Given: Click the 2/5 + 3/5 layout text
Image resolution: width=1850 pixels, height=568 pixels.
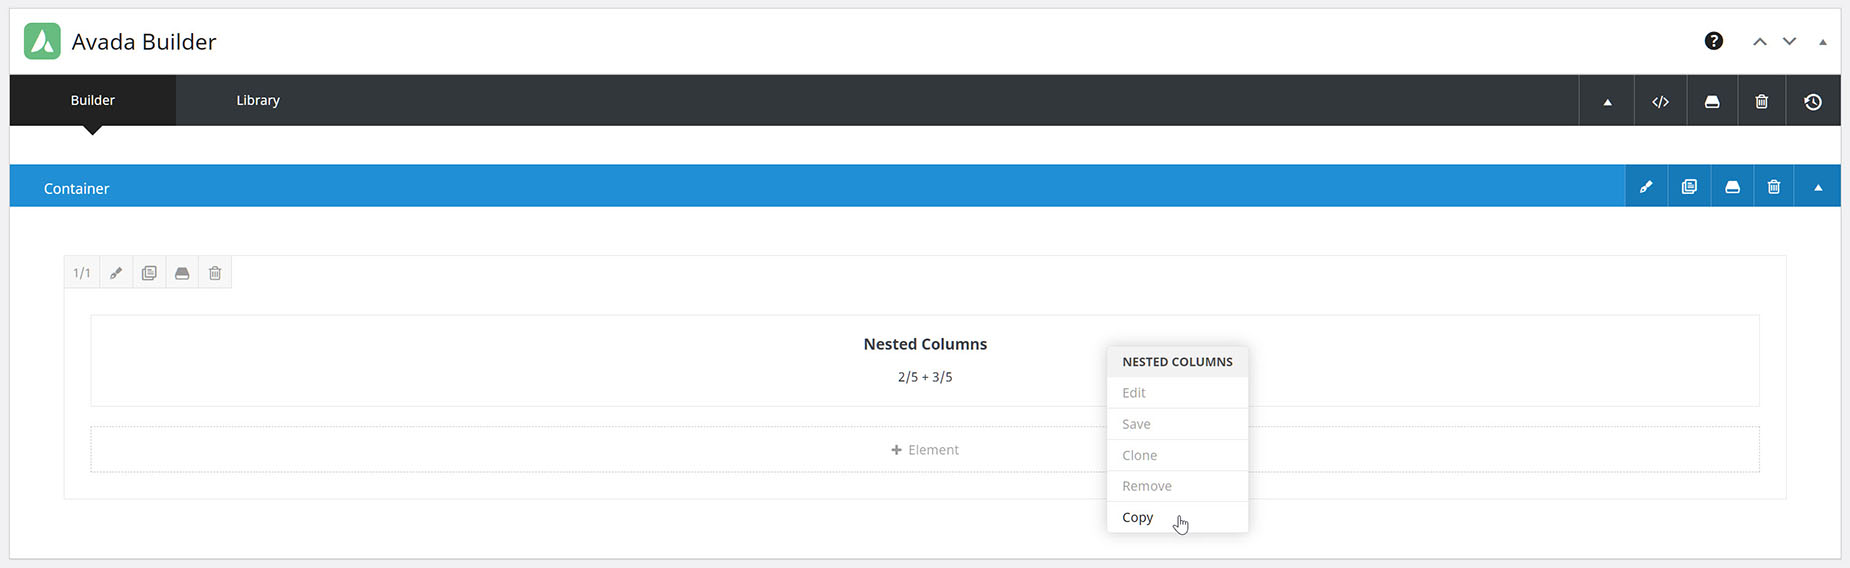Looking at the screenshot, I should (925, 377).
